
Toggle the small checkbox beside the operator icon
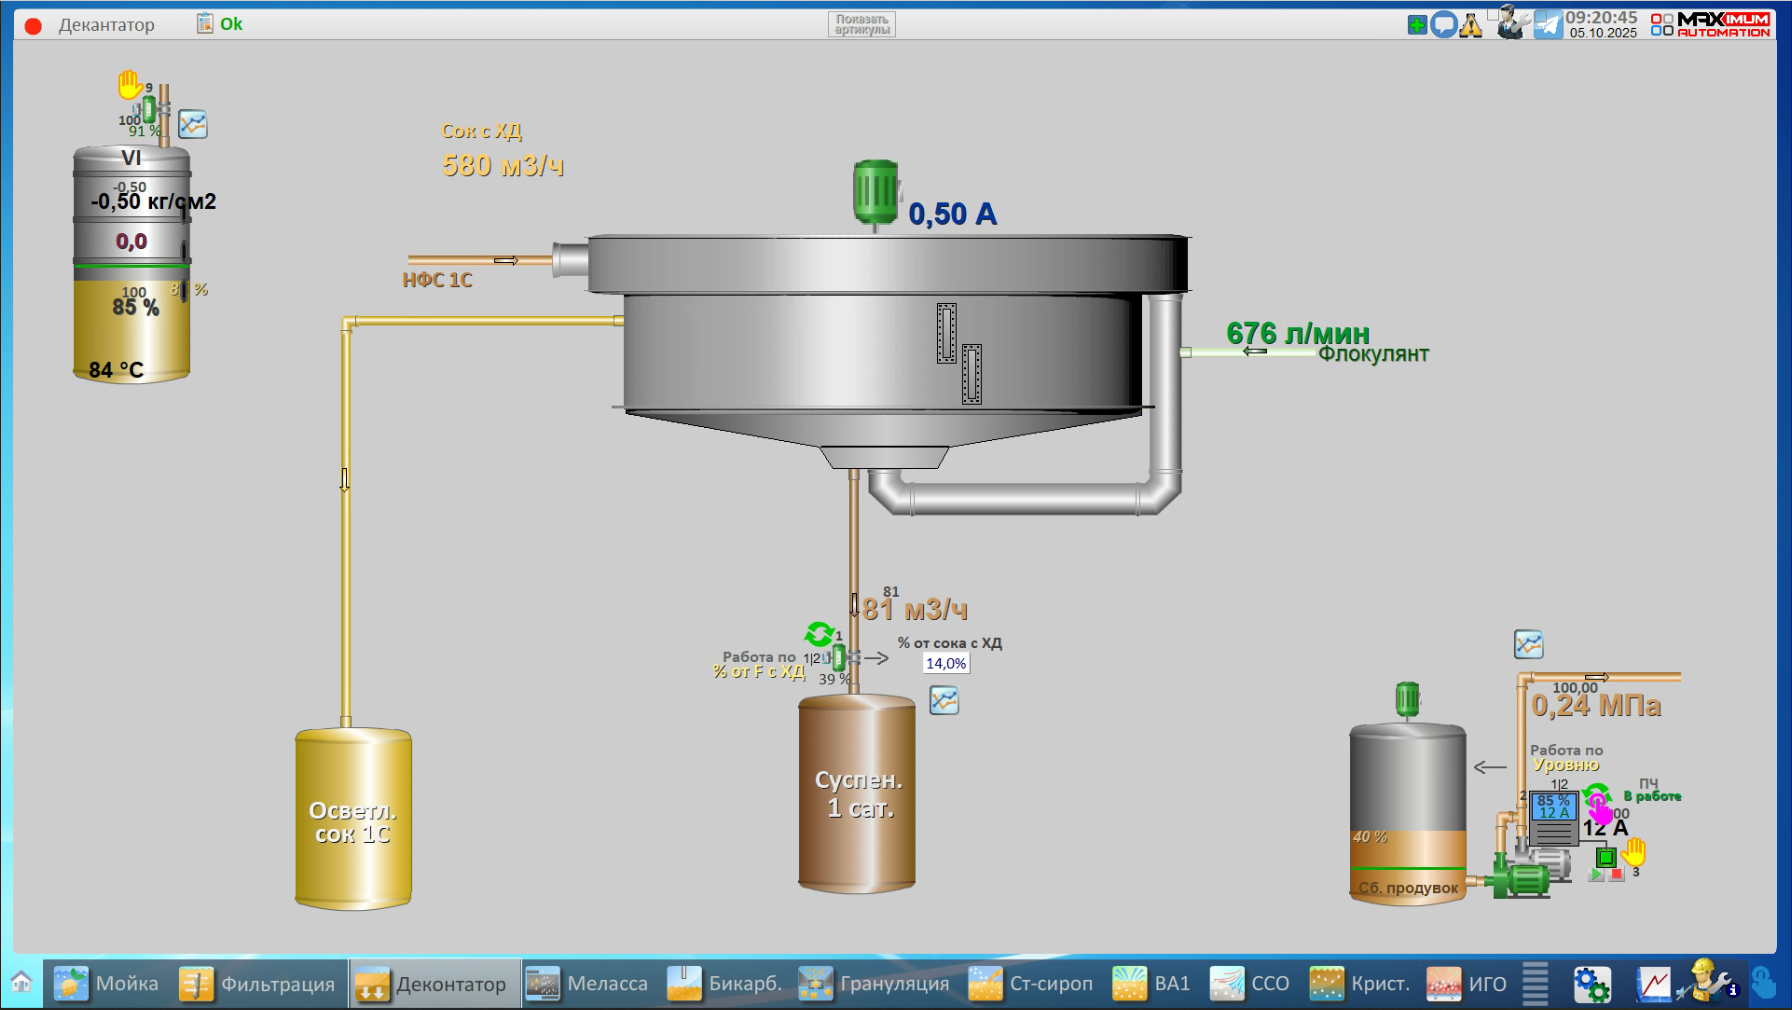pyautogui.click(x=1492, y=14)
